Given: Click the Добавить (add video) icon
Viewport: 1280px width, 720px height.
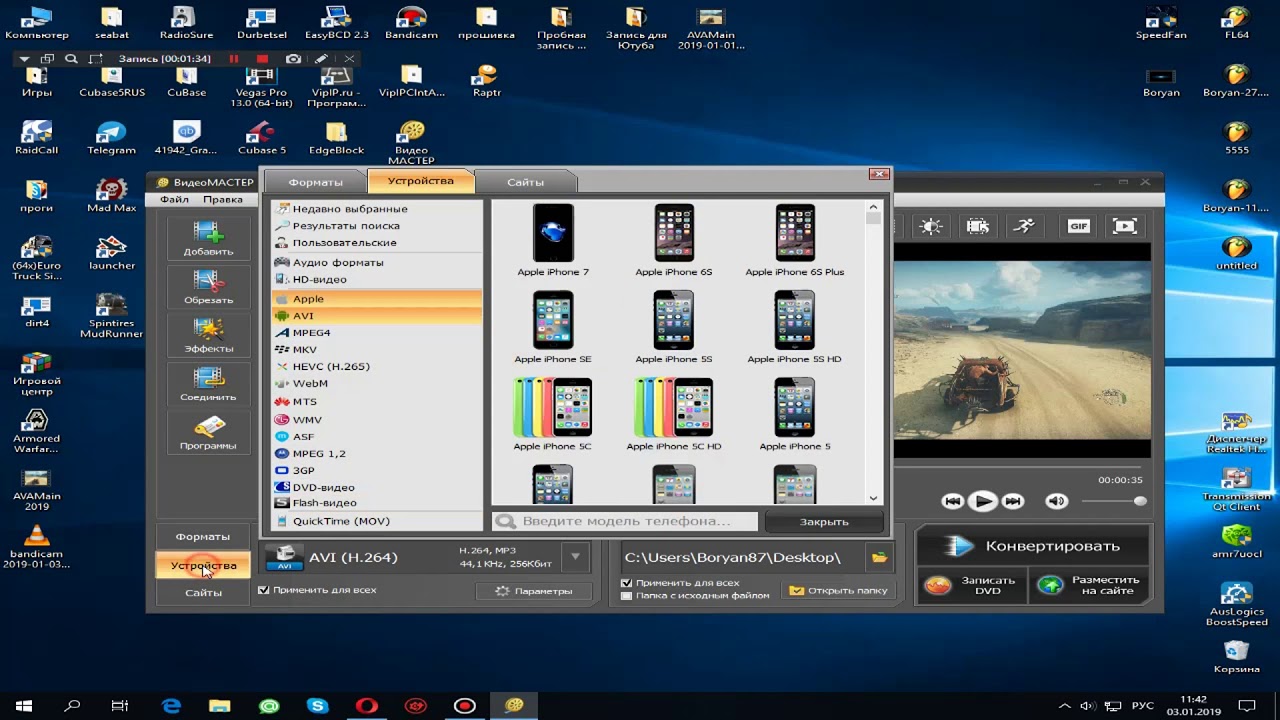Looking at the screenshot, I should pos(208,239).
